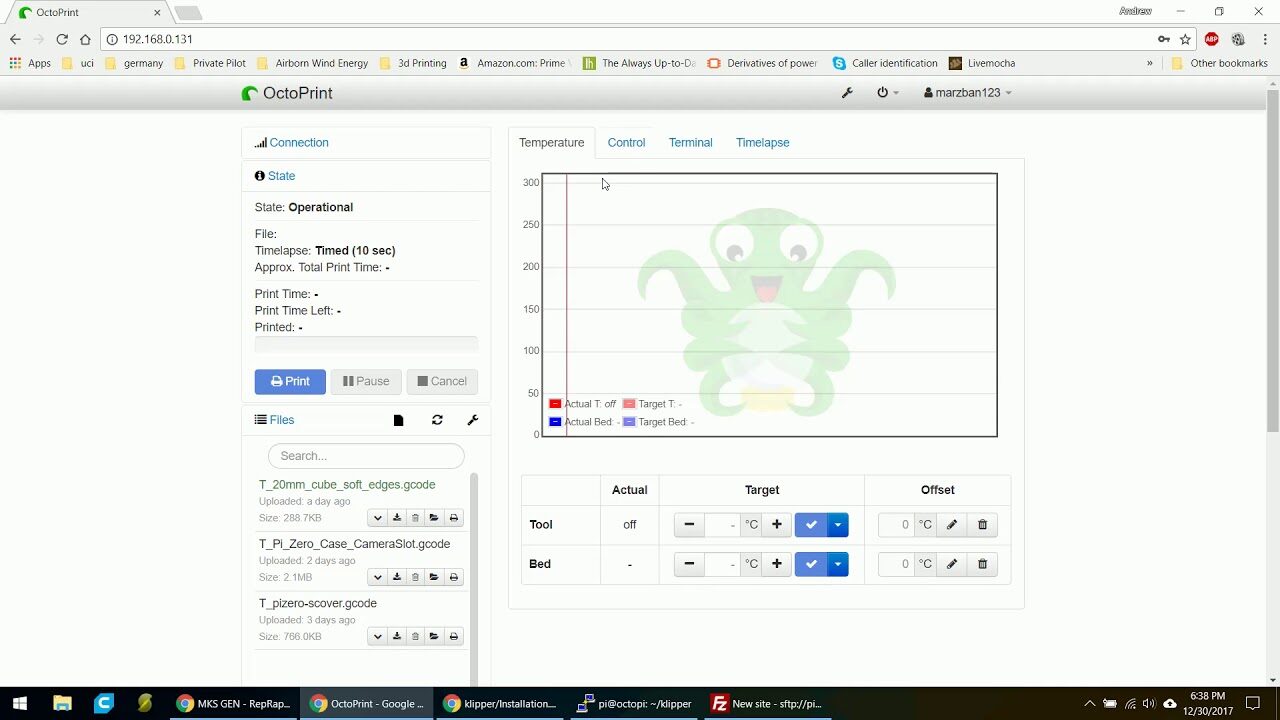Switch to the Timelapse tab
The width and height of the screenshot is (1280, 720).
coord(762,143)
